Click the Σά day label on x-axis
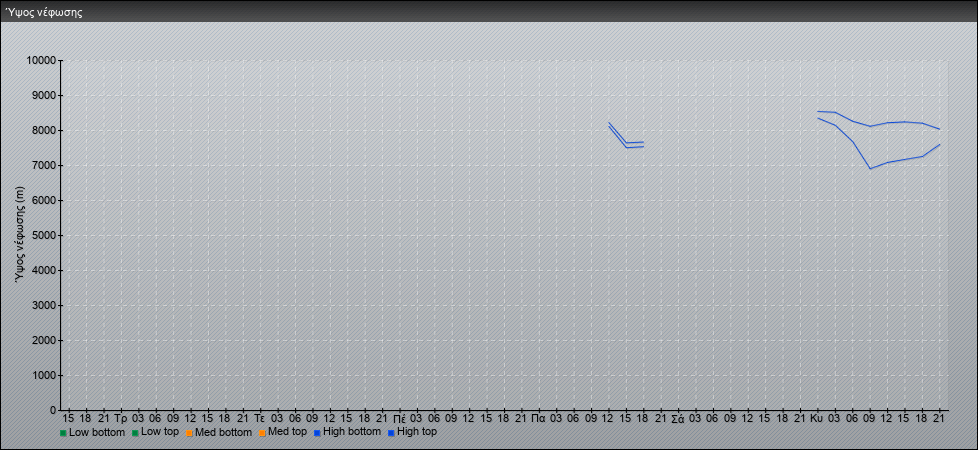 click(x=677, y=416)
